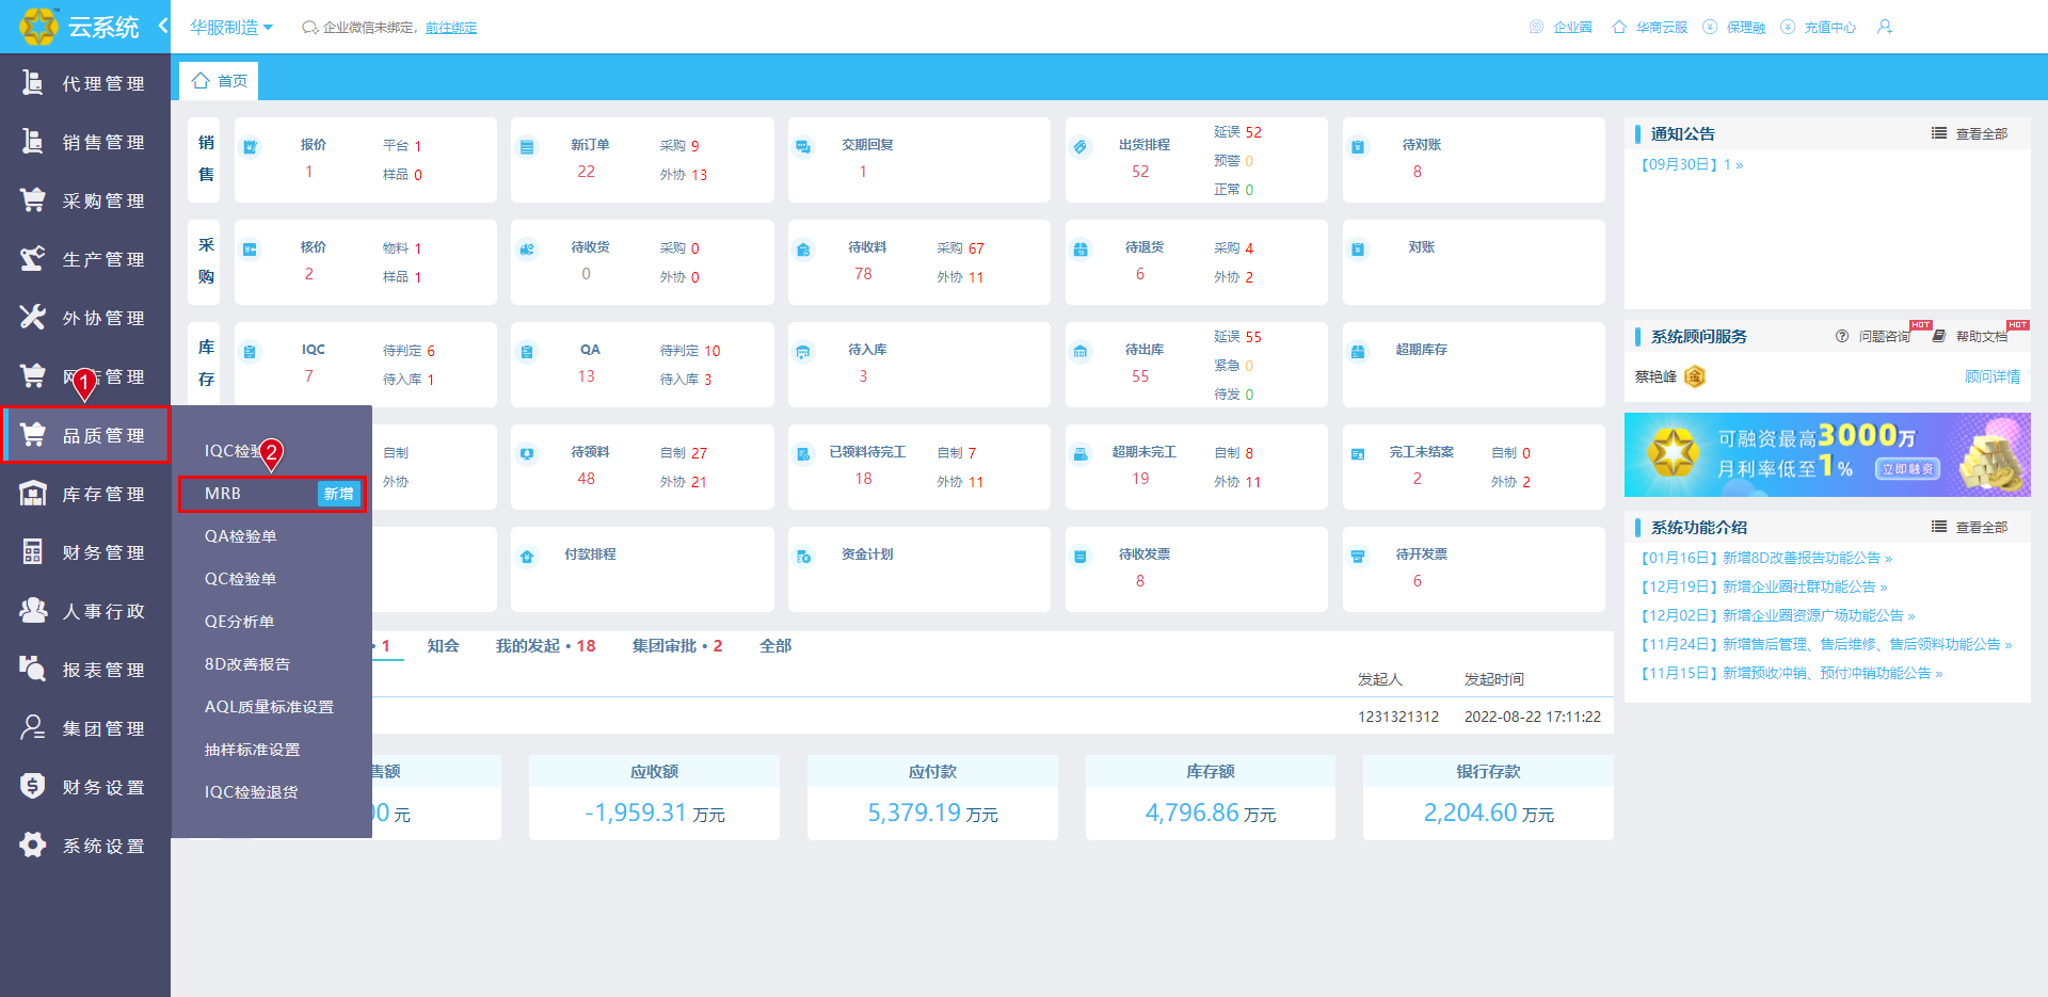The width and height of the screenshot is (2048, 997).
Task: Click the 新增 button beside MRB
Action: pos(338,493)
